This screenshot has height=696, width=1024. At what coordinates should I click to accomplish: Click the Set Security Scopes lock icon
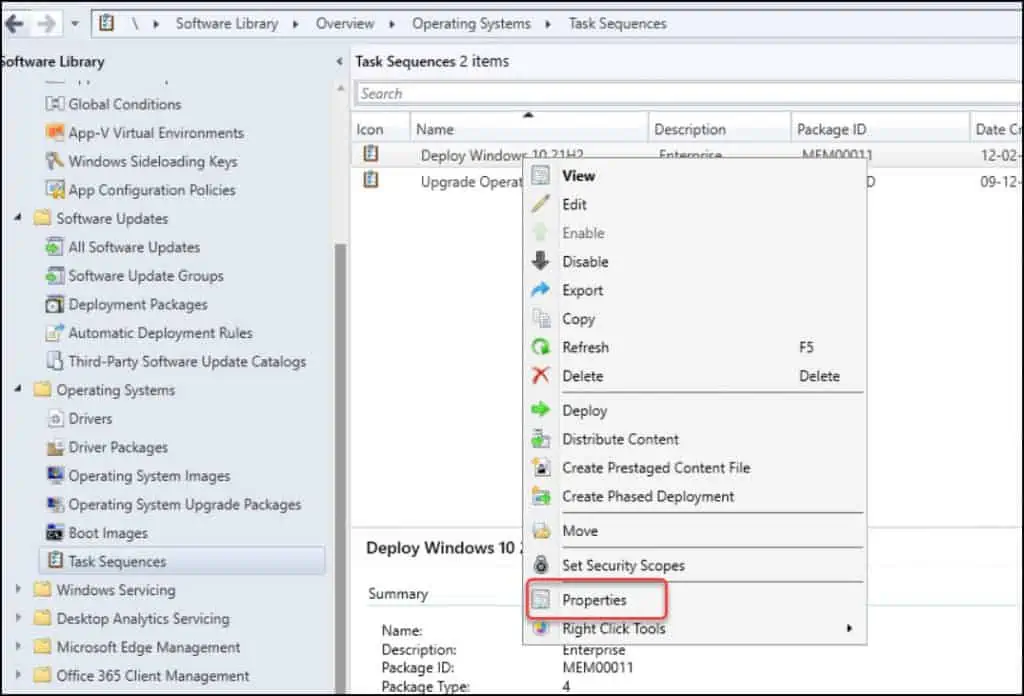click(x=541, y=565)
